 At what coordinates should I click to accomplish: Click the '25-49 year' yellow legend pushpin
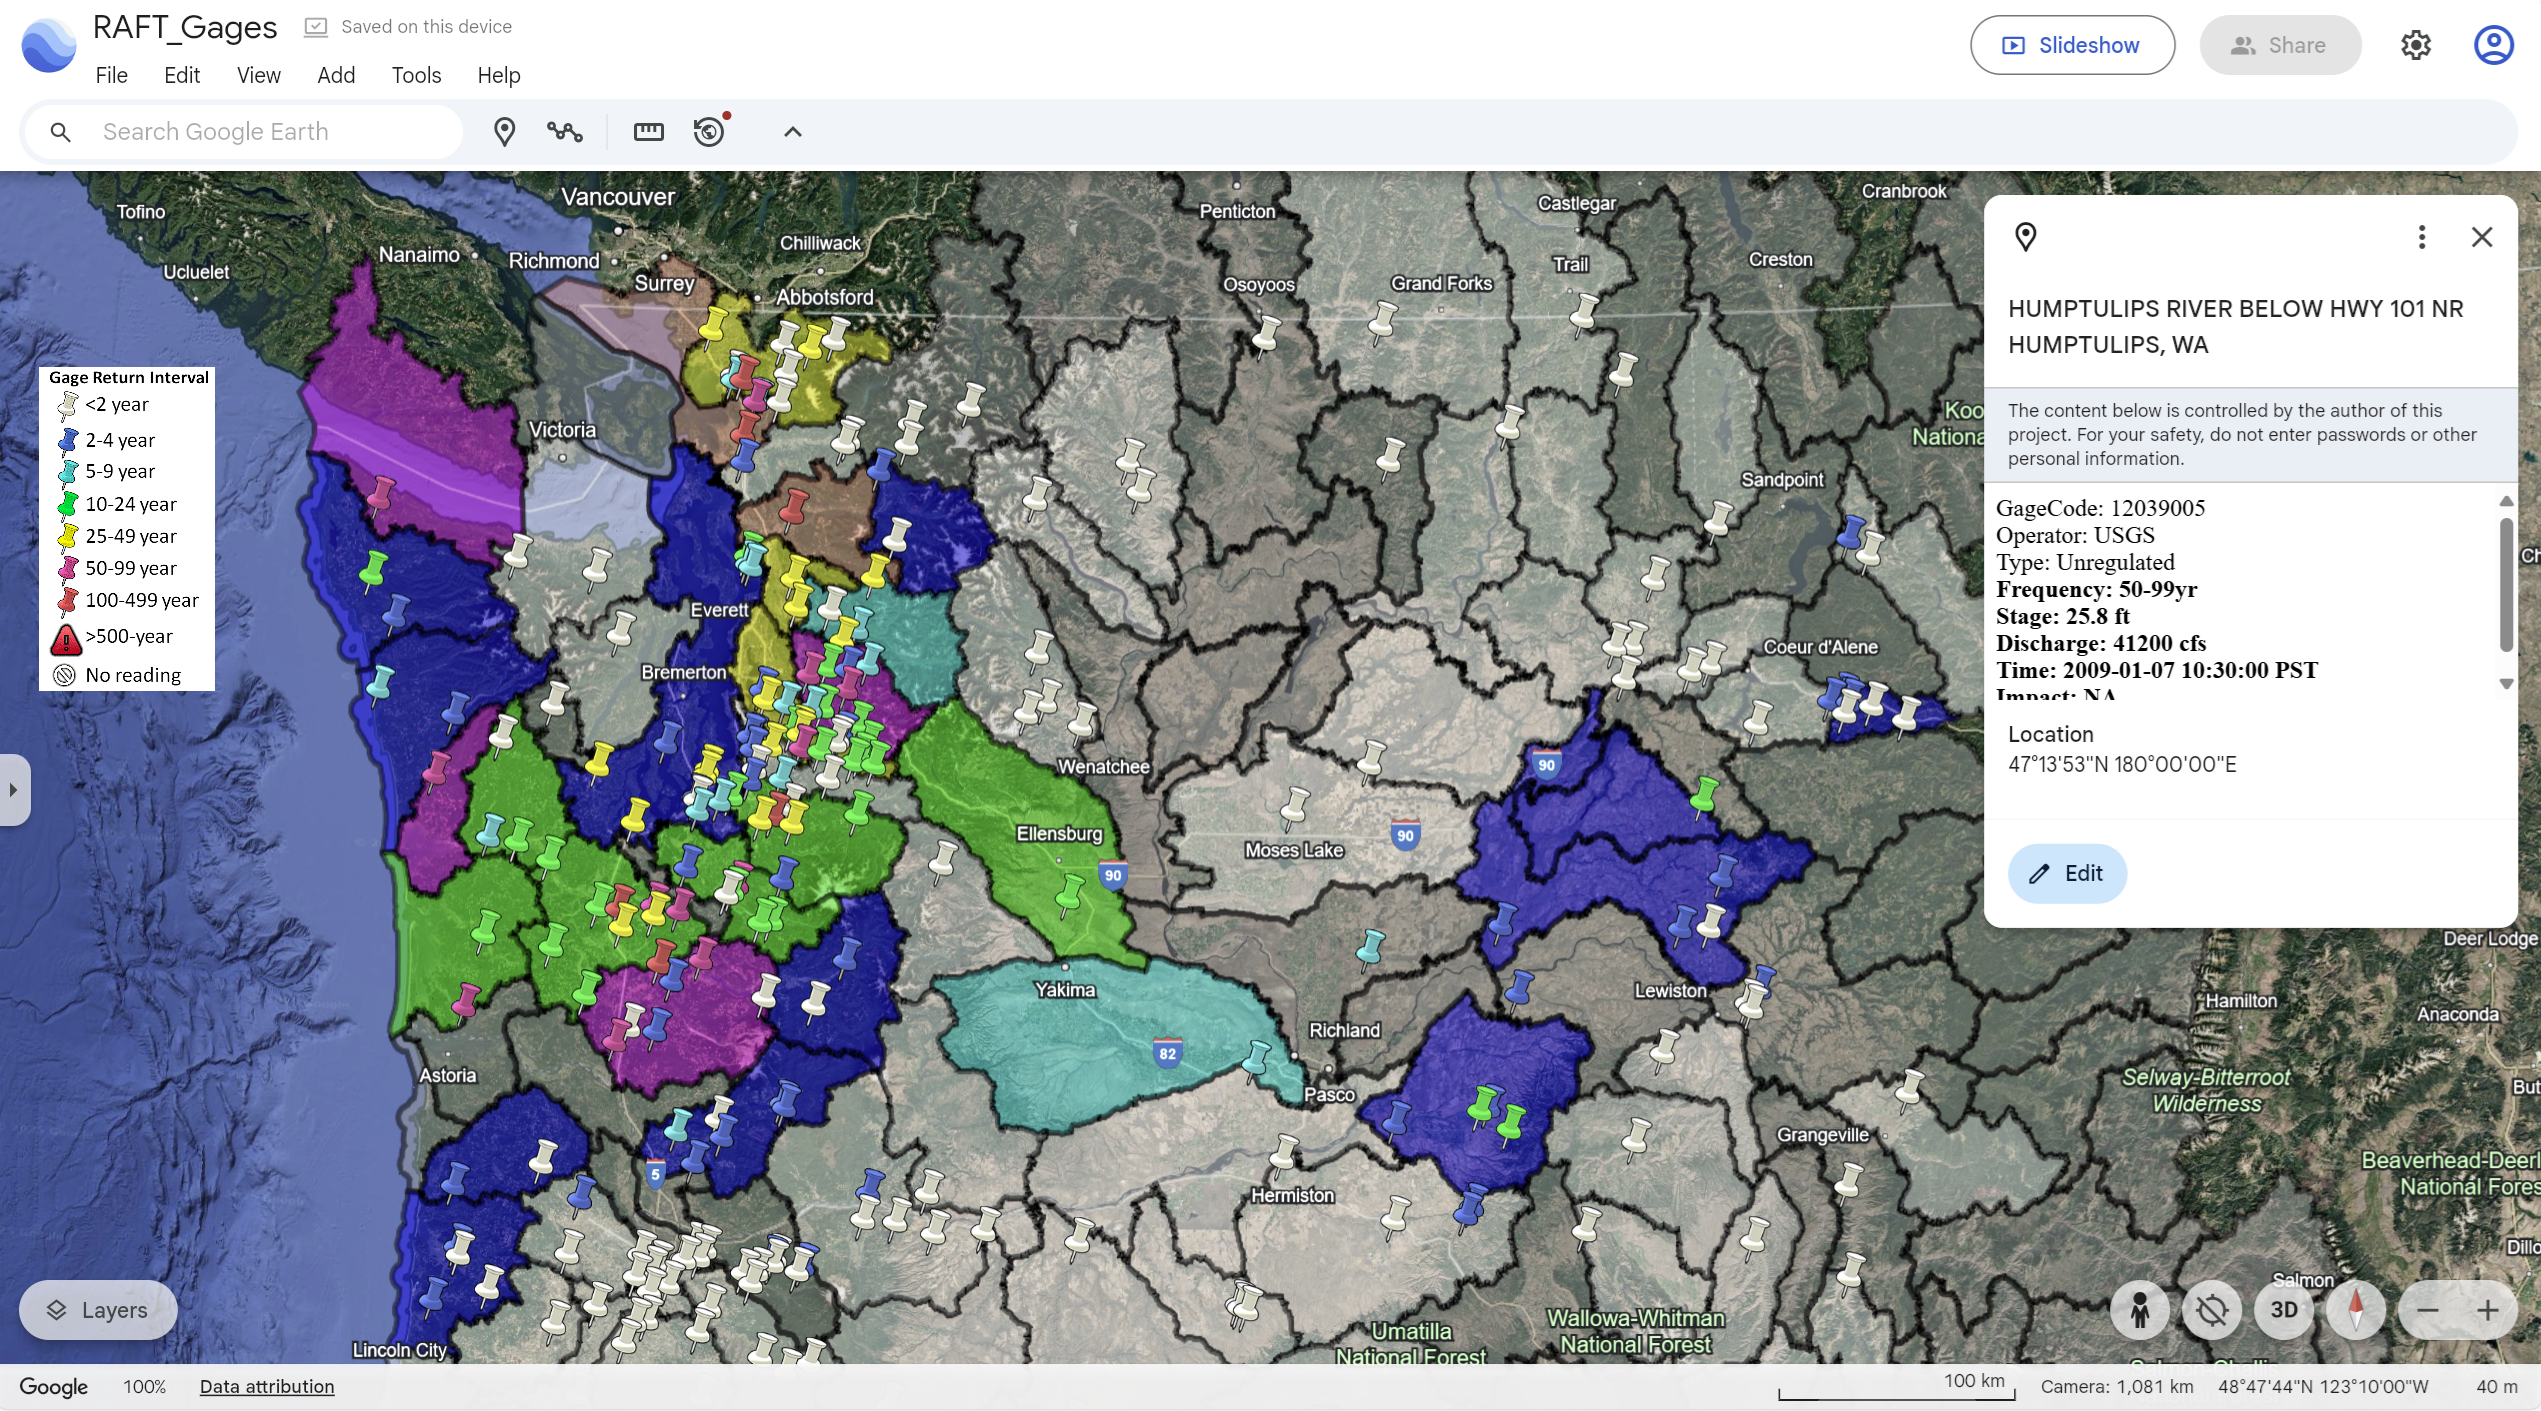coord(67,536)
